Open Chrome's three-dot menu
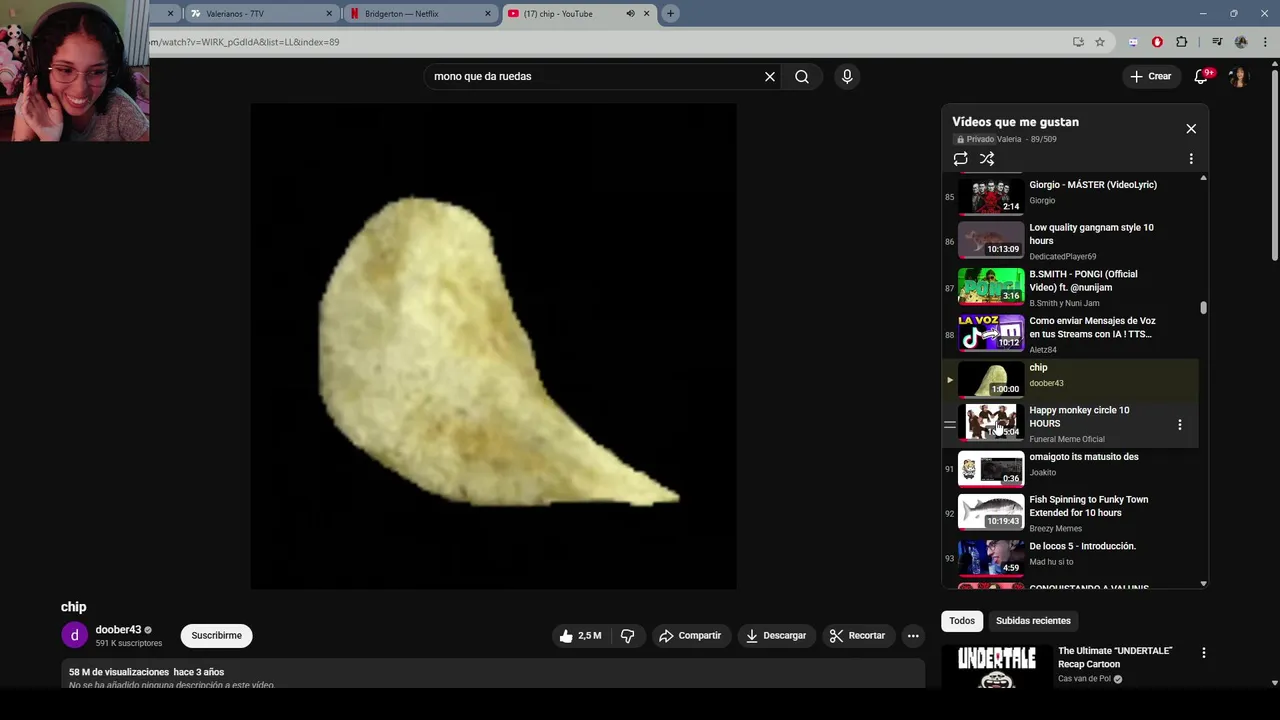The image size is (1280, 720). click(1265, 42)
